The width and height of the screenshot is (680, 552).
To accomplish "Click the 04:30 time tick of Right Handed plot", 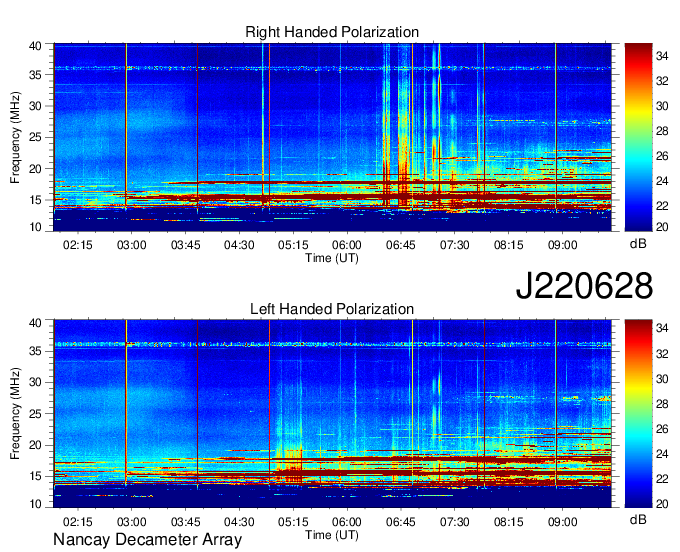I will pos(239,245).
